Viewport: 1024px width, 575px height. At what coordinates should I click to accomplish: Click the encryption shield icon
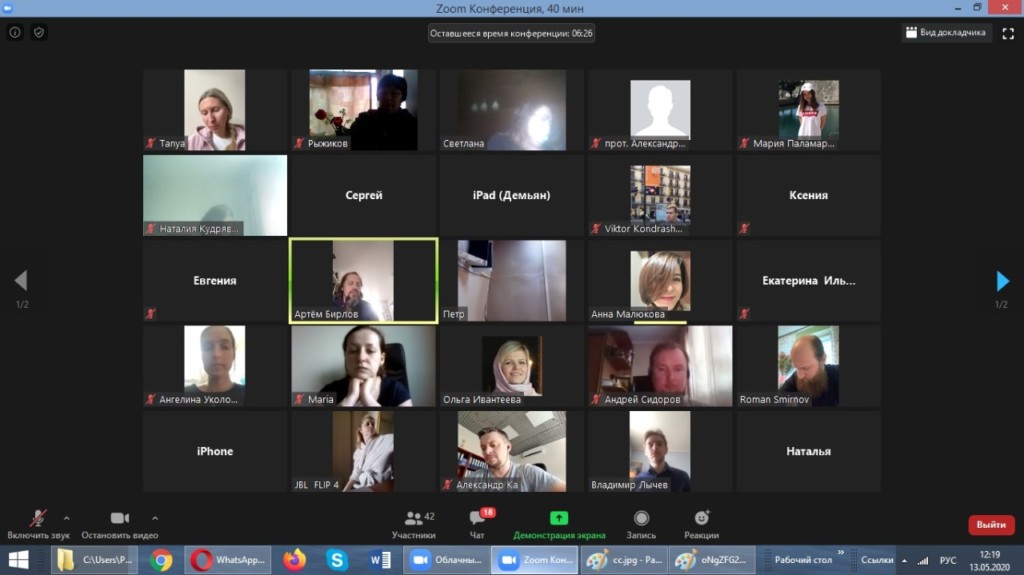click(39, 32)
